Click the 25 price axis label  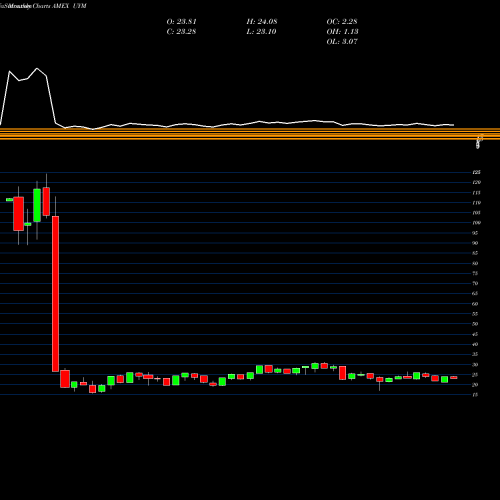475,375
